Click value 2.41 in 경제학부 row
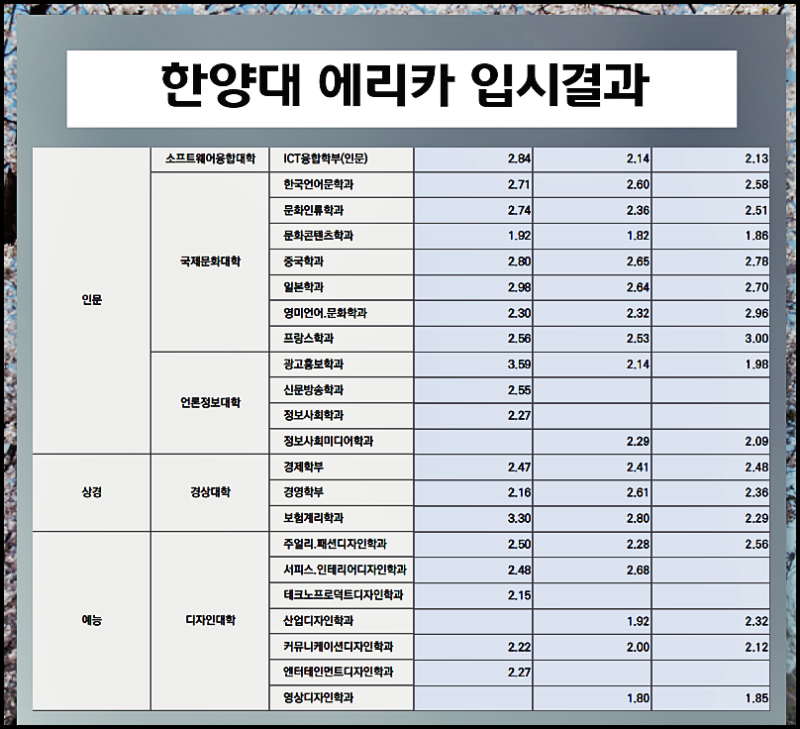Image resolution: width=800 pixels, height=729 pixels. pos(638,467)
